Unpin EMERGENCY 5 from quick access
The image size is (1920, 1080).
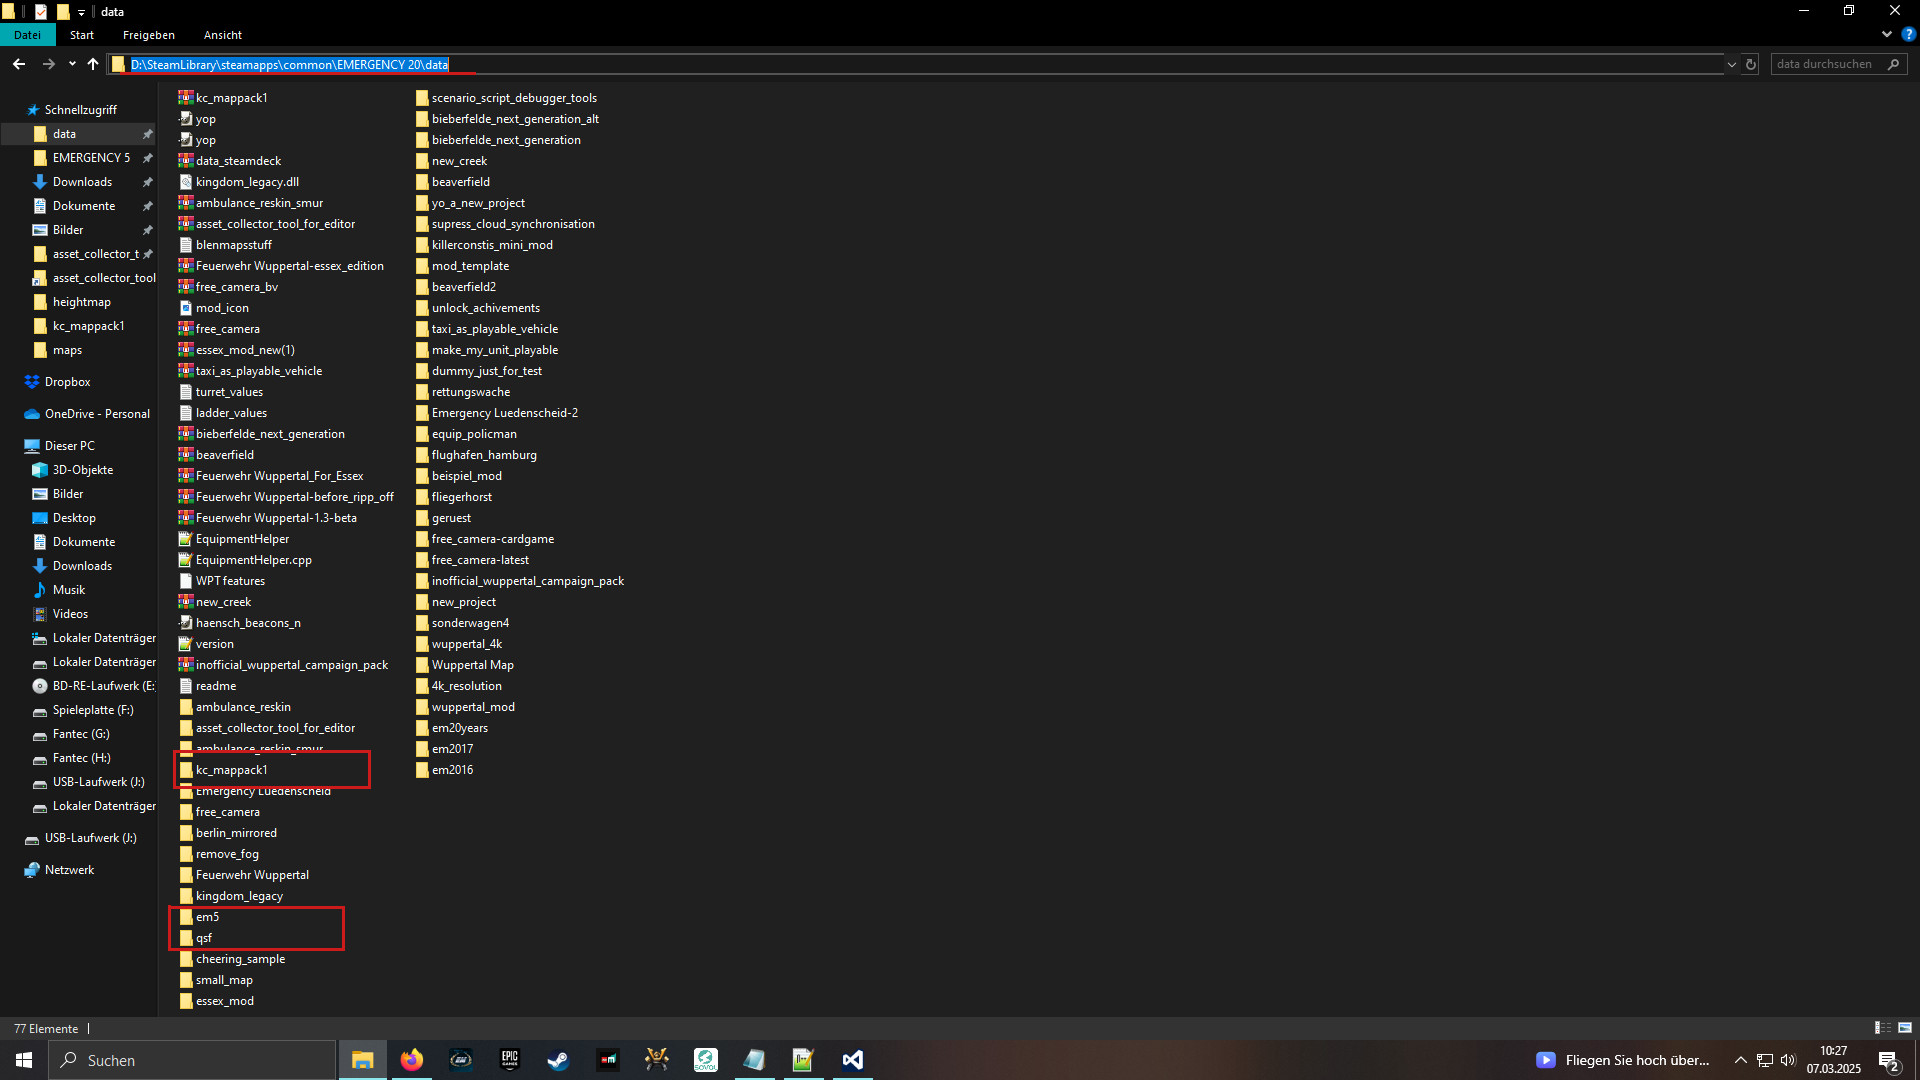[148, 158]
